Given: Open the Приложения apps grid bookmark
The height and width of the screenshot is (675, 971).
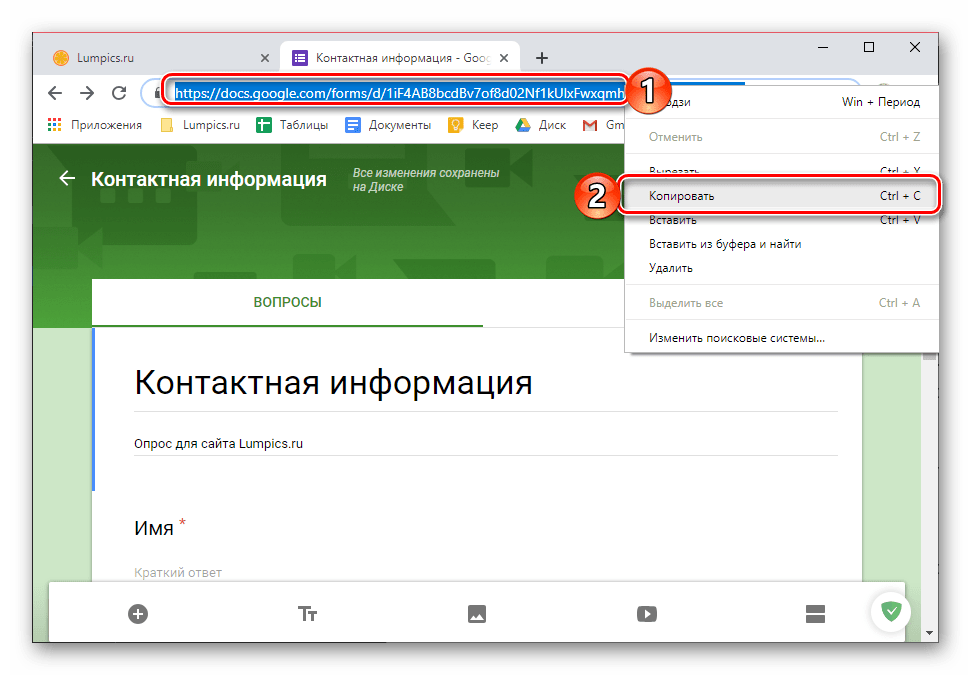Looking at the screenshot, I should click(95, 125).
